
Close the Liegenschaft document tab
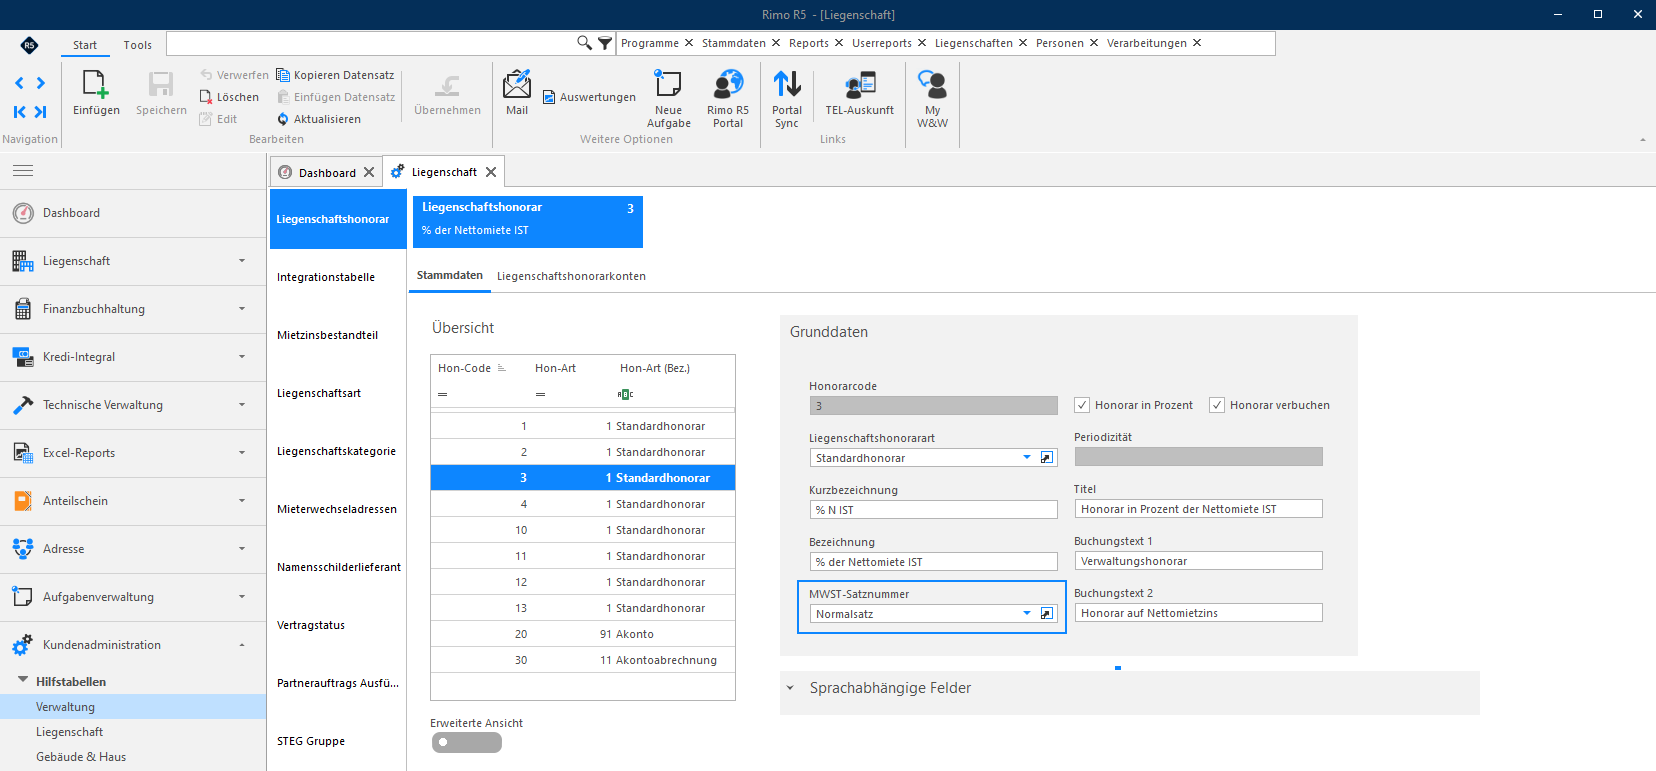click(491, 172)
